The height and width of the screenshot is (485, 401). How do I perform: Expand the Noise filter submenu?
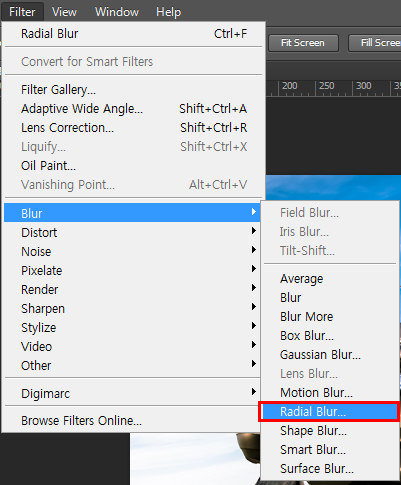click(x=132, y=251)
